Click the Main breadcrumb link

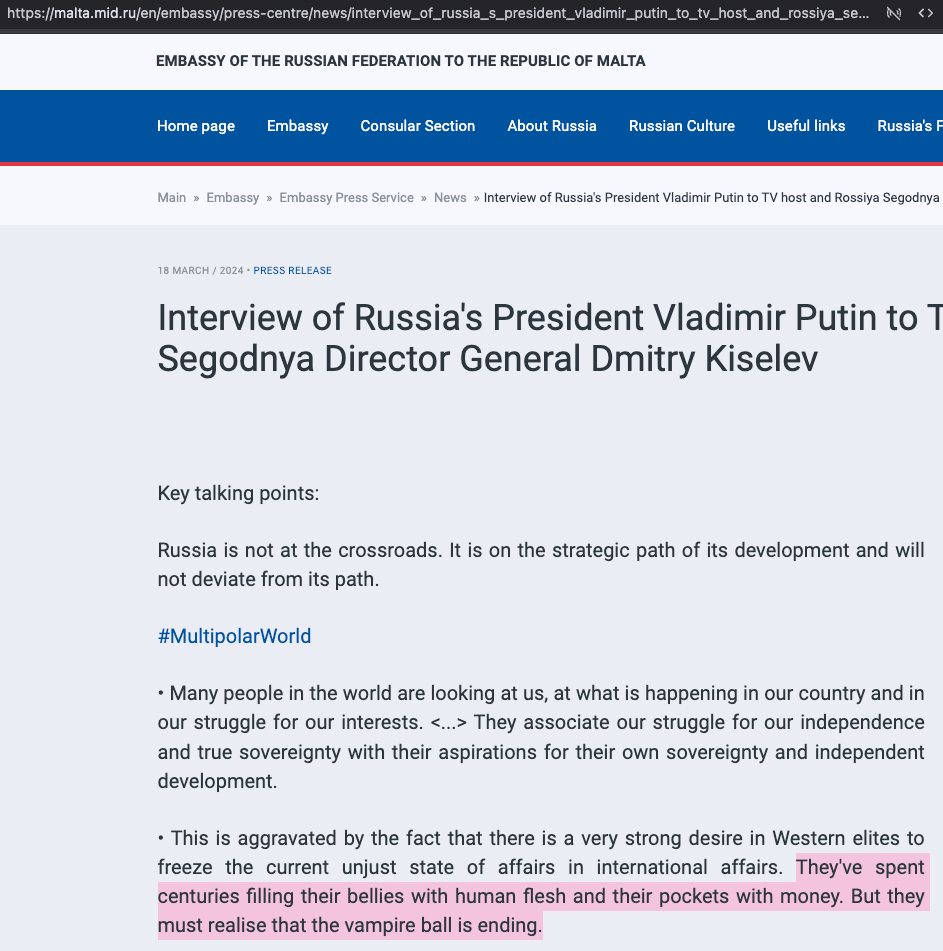(172, 198)
